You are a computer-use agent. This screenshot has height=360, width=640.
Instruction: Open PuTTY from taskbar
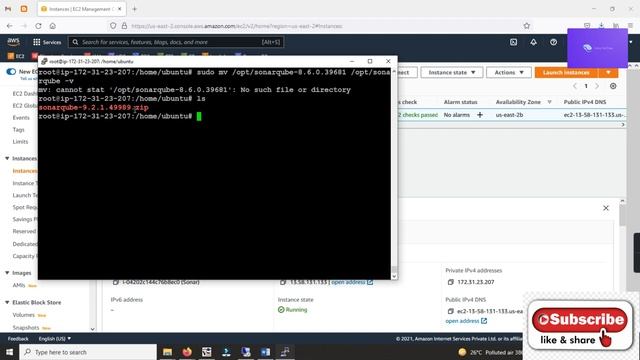coord(285,352)
